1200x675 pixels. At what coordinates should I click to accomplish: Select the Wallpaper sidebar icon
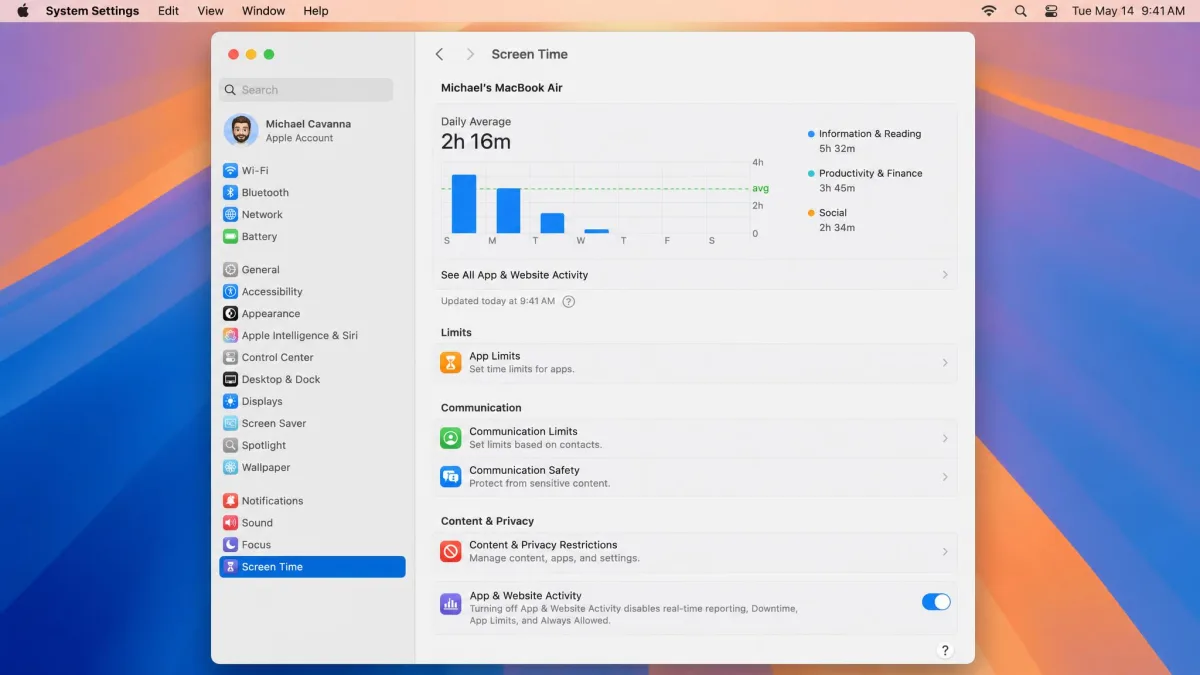click(x=230, y=467)
